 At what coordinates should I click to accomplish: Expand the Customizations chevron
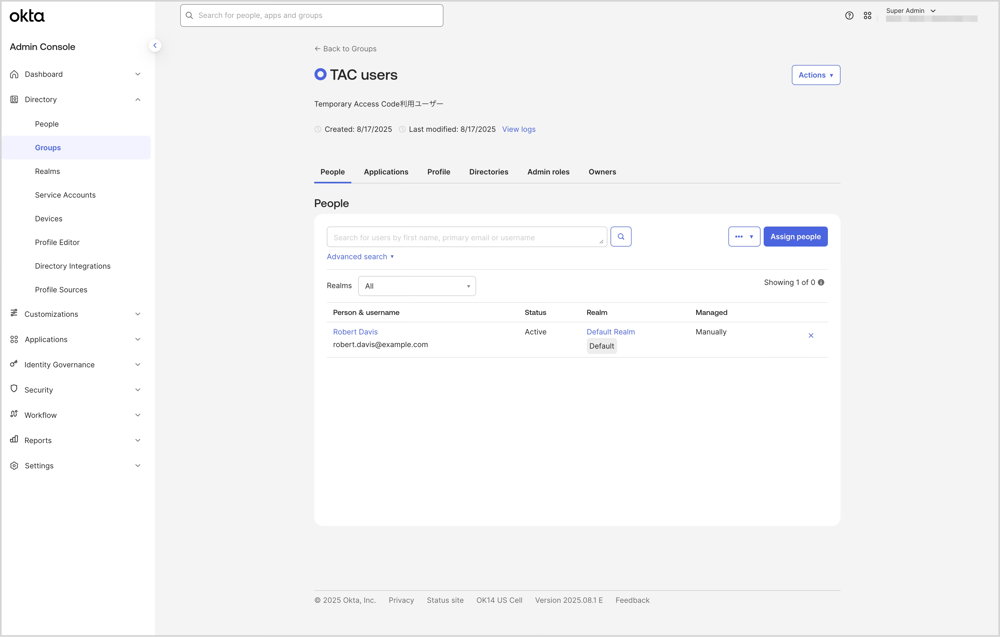click(x=138, y=314)
